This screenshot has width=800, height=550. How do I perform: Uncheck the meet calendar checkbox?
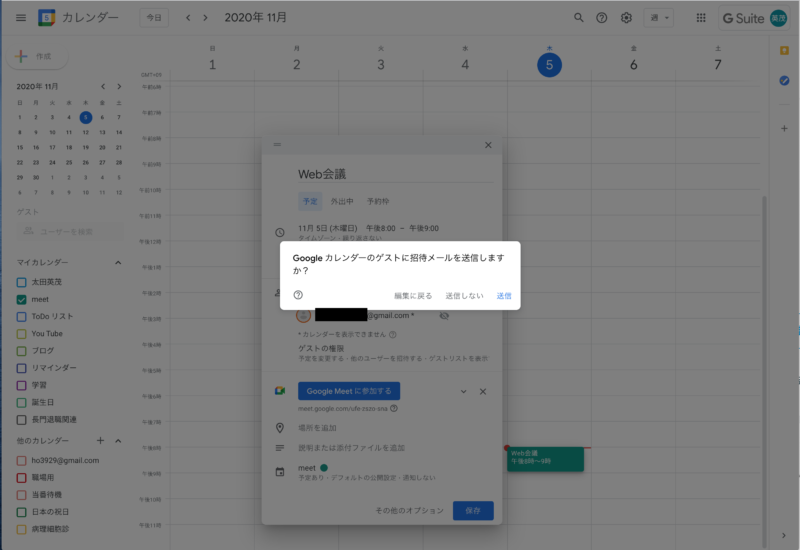point(21,299)
